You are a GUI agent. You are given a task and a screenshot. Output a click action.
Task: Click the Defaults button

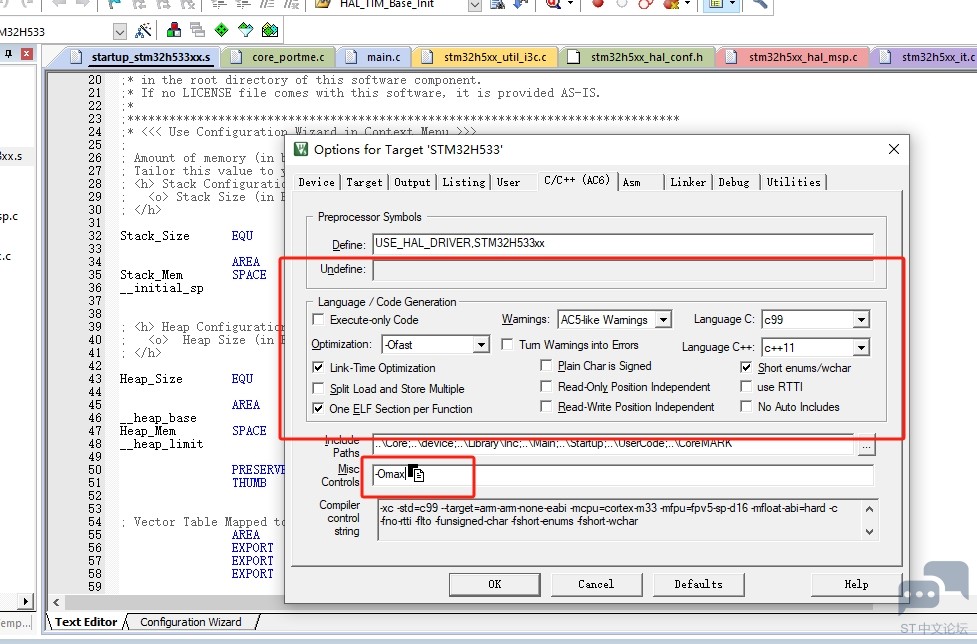pyautogui.click(x=698, y=584)
